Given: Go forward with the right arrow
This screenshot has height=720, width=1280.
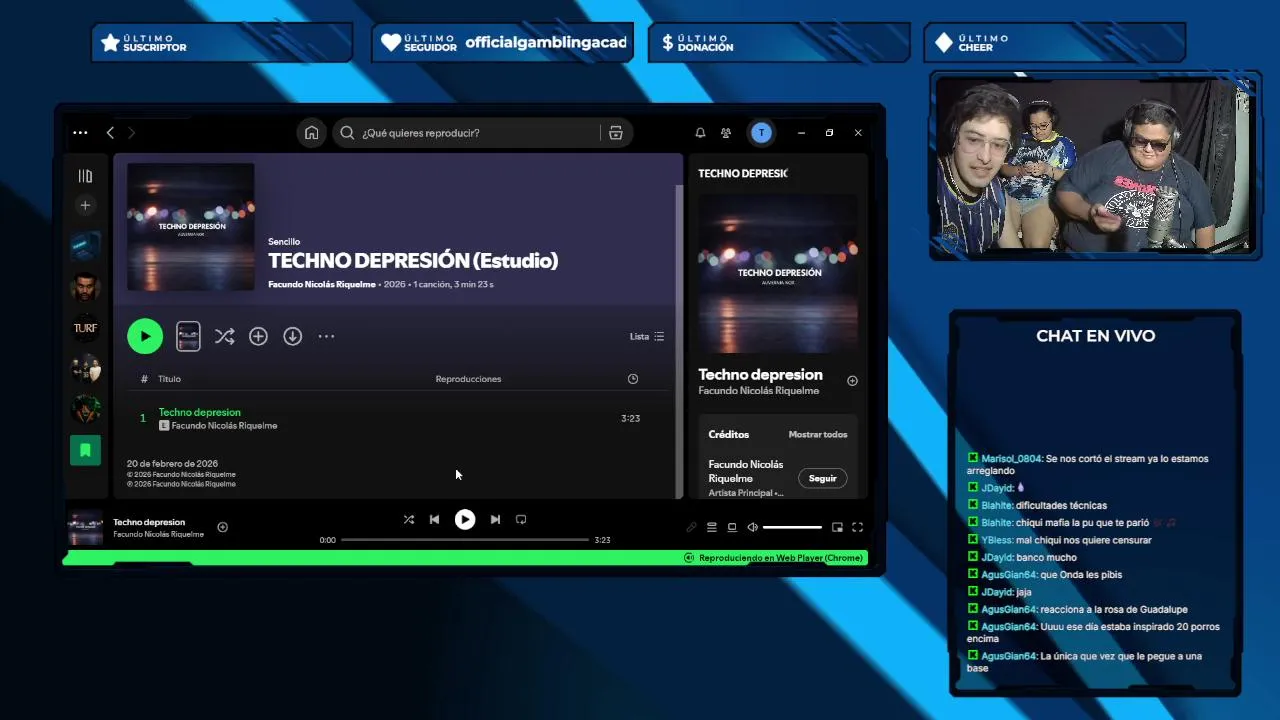Looking at the screenshot, I should pyautogui.click(x=131, y=132).
